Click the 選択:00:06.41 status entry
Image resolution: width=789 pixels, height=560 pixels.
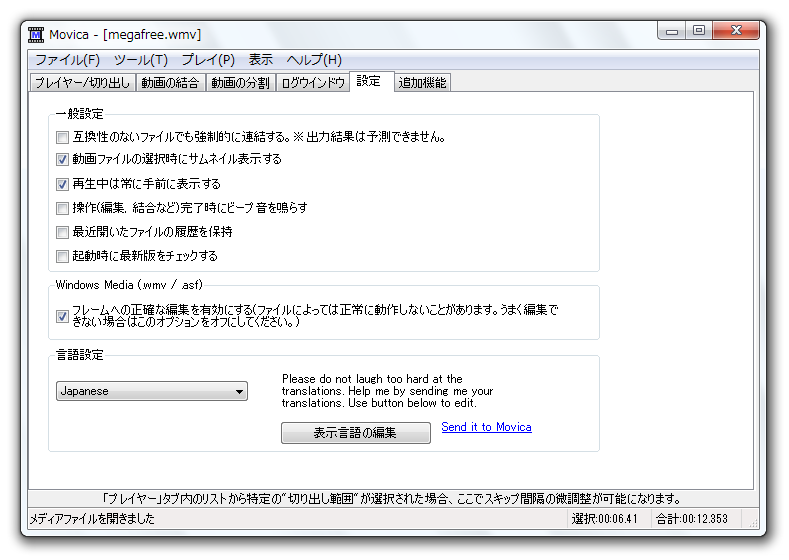click(x=605, y=519)
